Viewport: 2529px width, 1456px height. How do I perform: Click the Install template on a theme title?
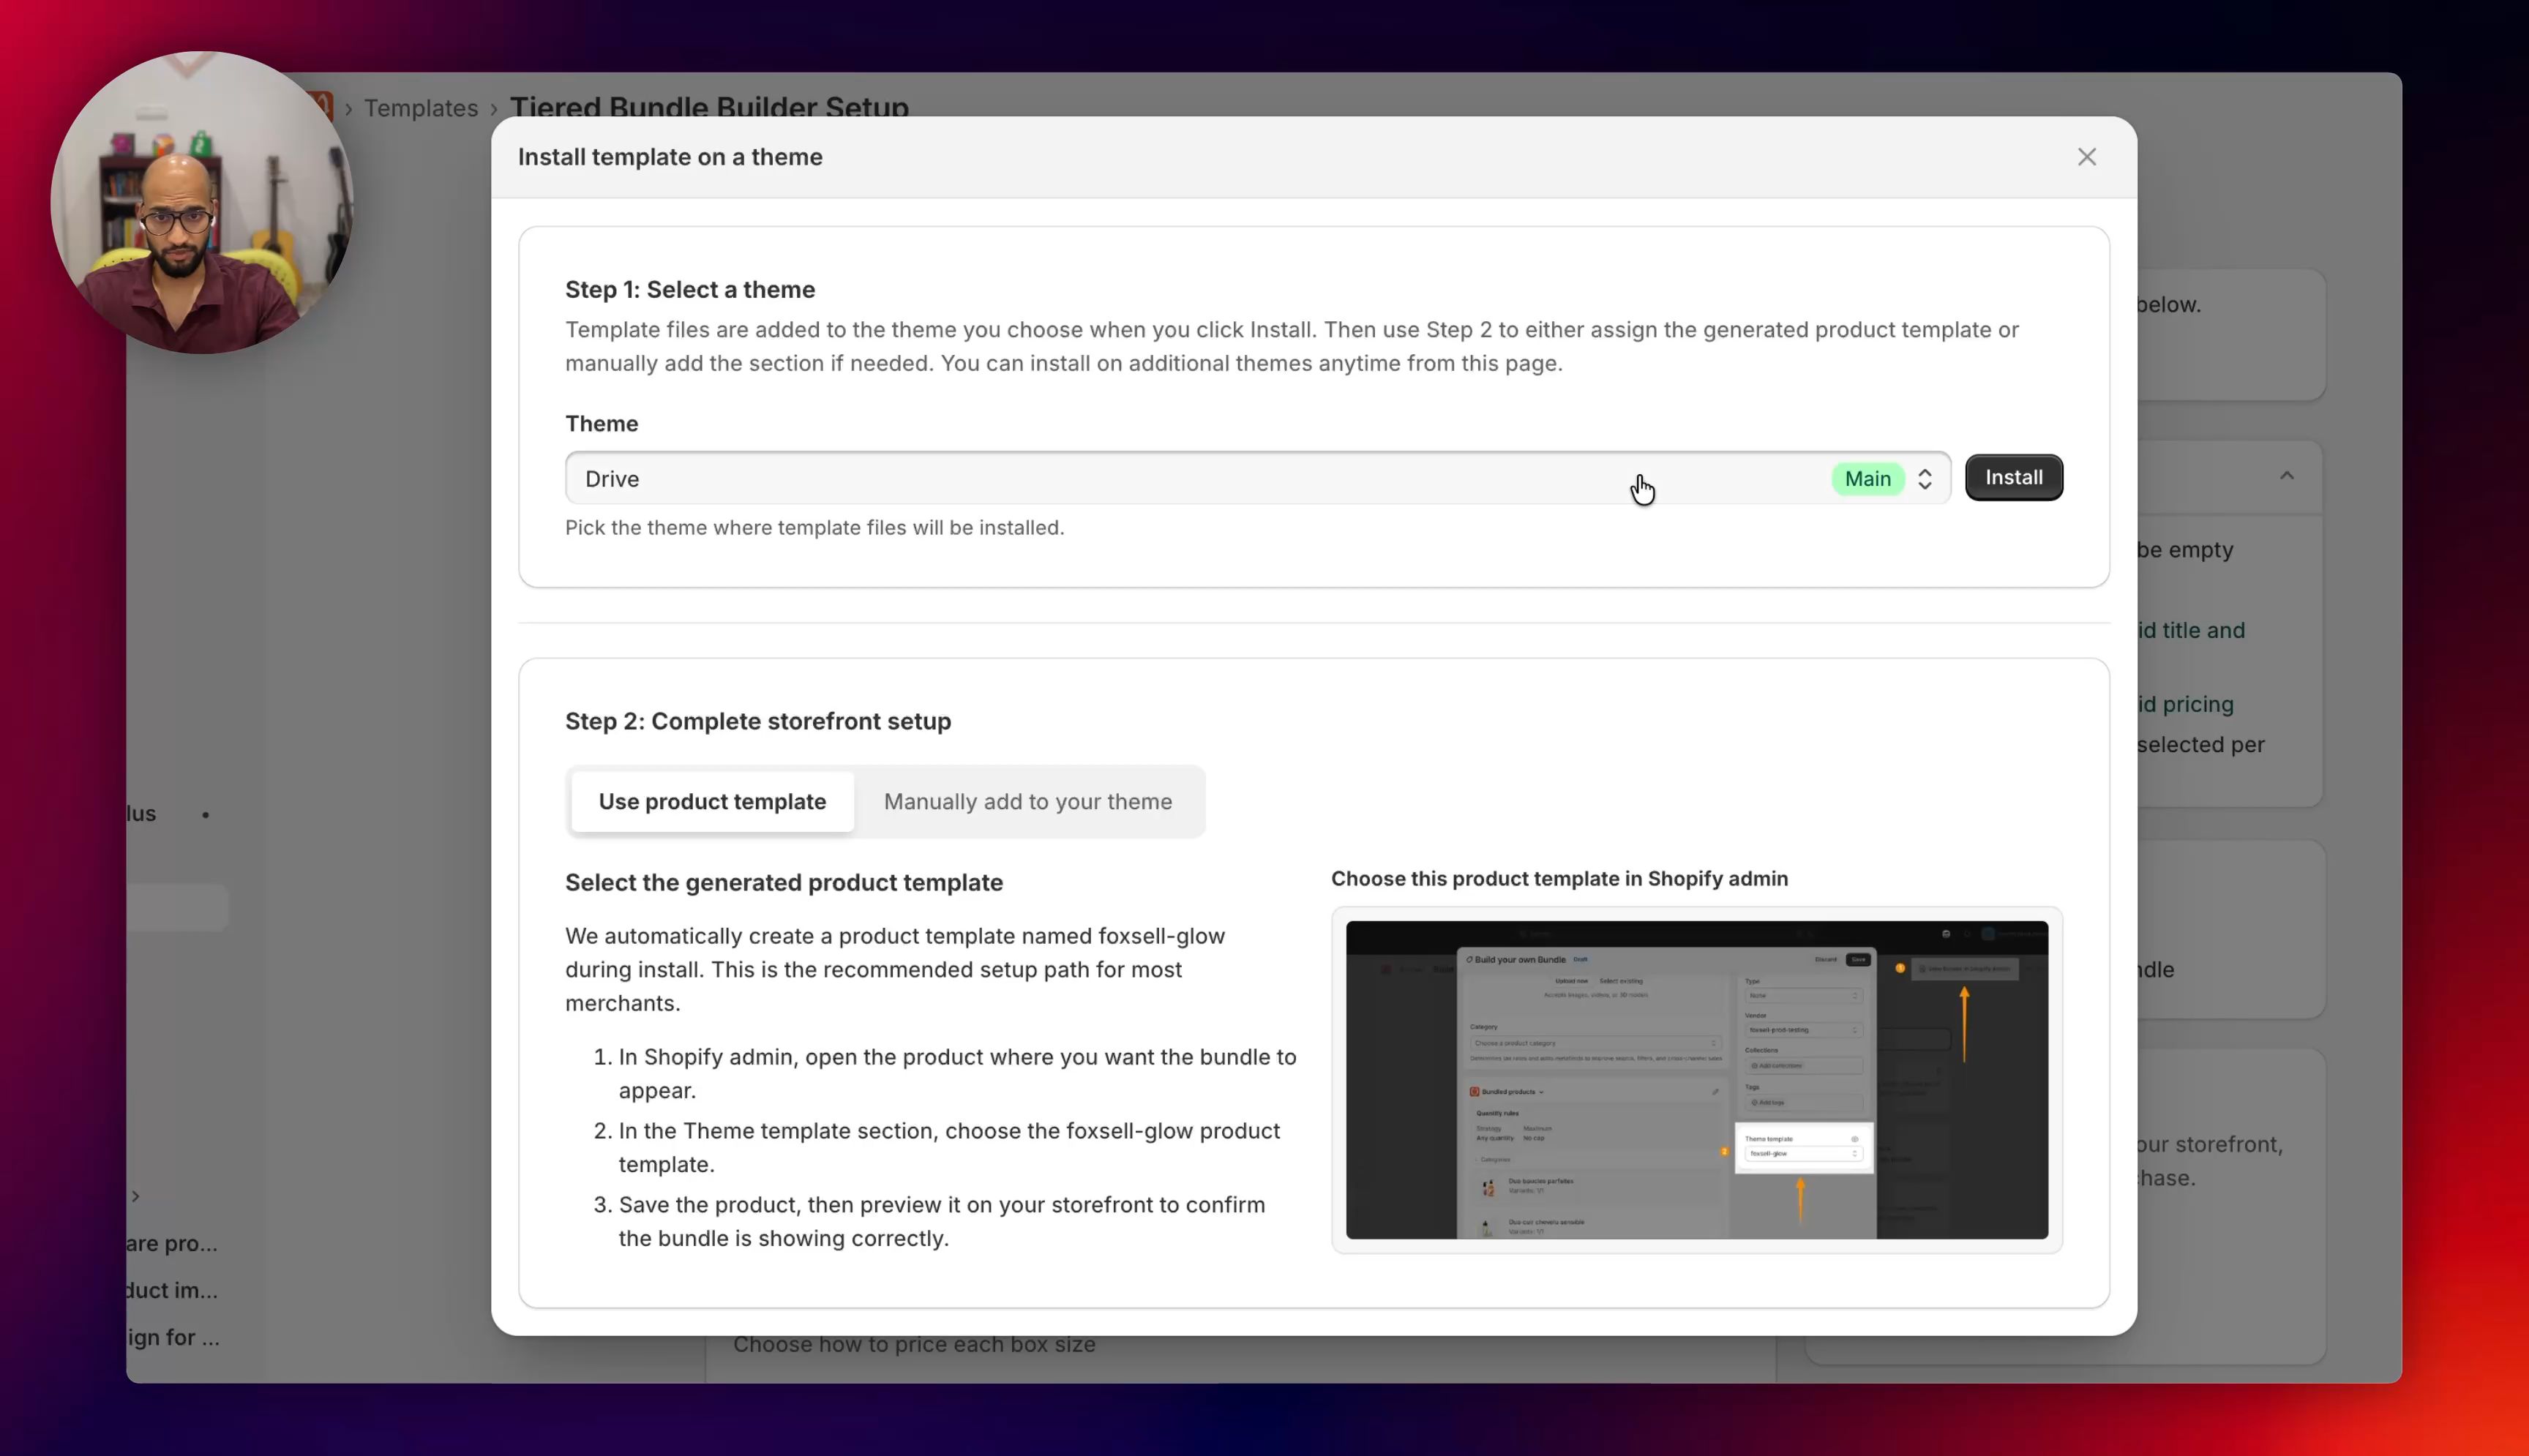pos(670,157)
